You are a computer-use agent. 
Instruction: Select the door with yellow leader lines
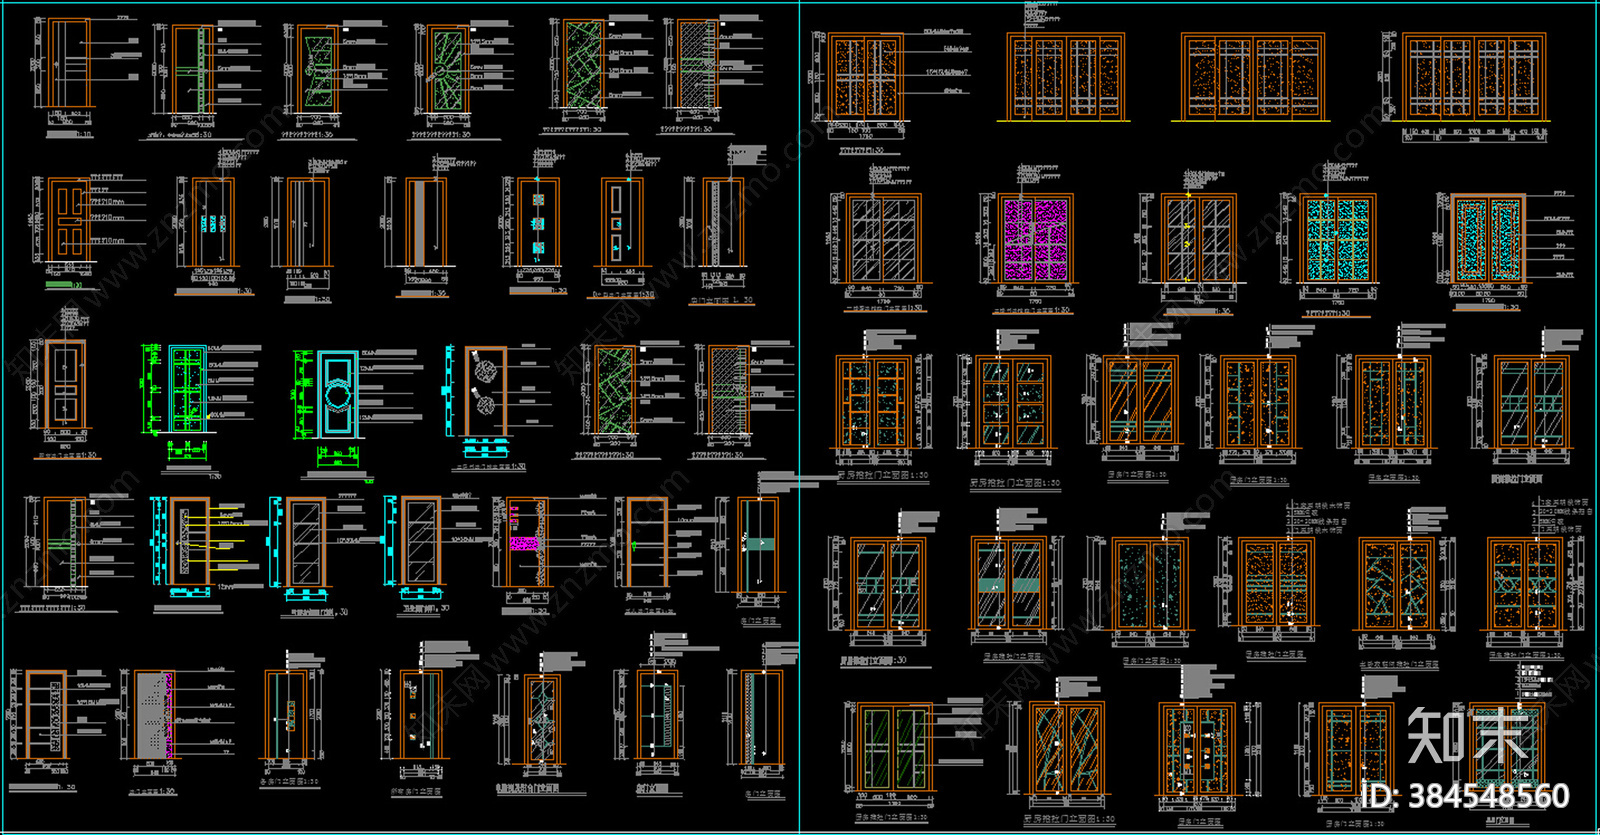[x=189, y=542]
